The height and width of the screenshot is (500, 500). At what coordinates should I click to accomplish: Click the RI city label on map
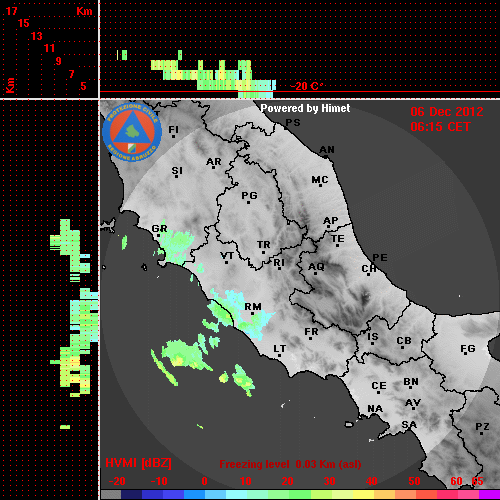pyautogui.click(x=279, y=263)
